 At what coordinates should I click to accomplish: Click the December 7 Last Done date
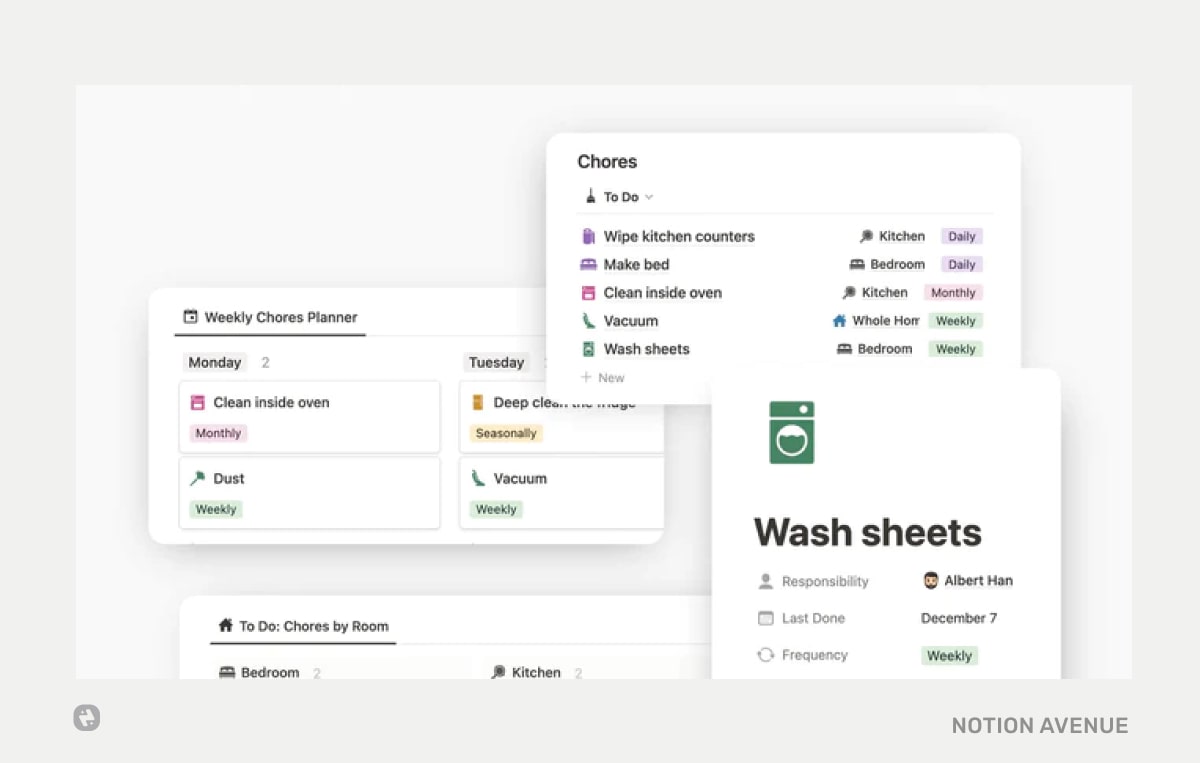pos(958,618)
